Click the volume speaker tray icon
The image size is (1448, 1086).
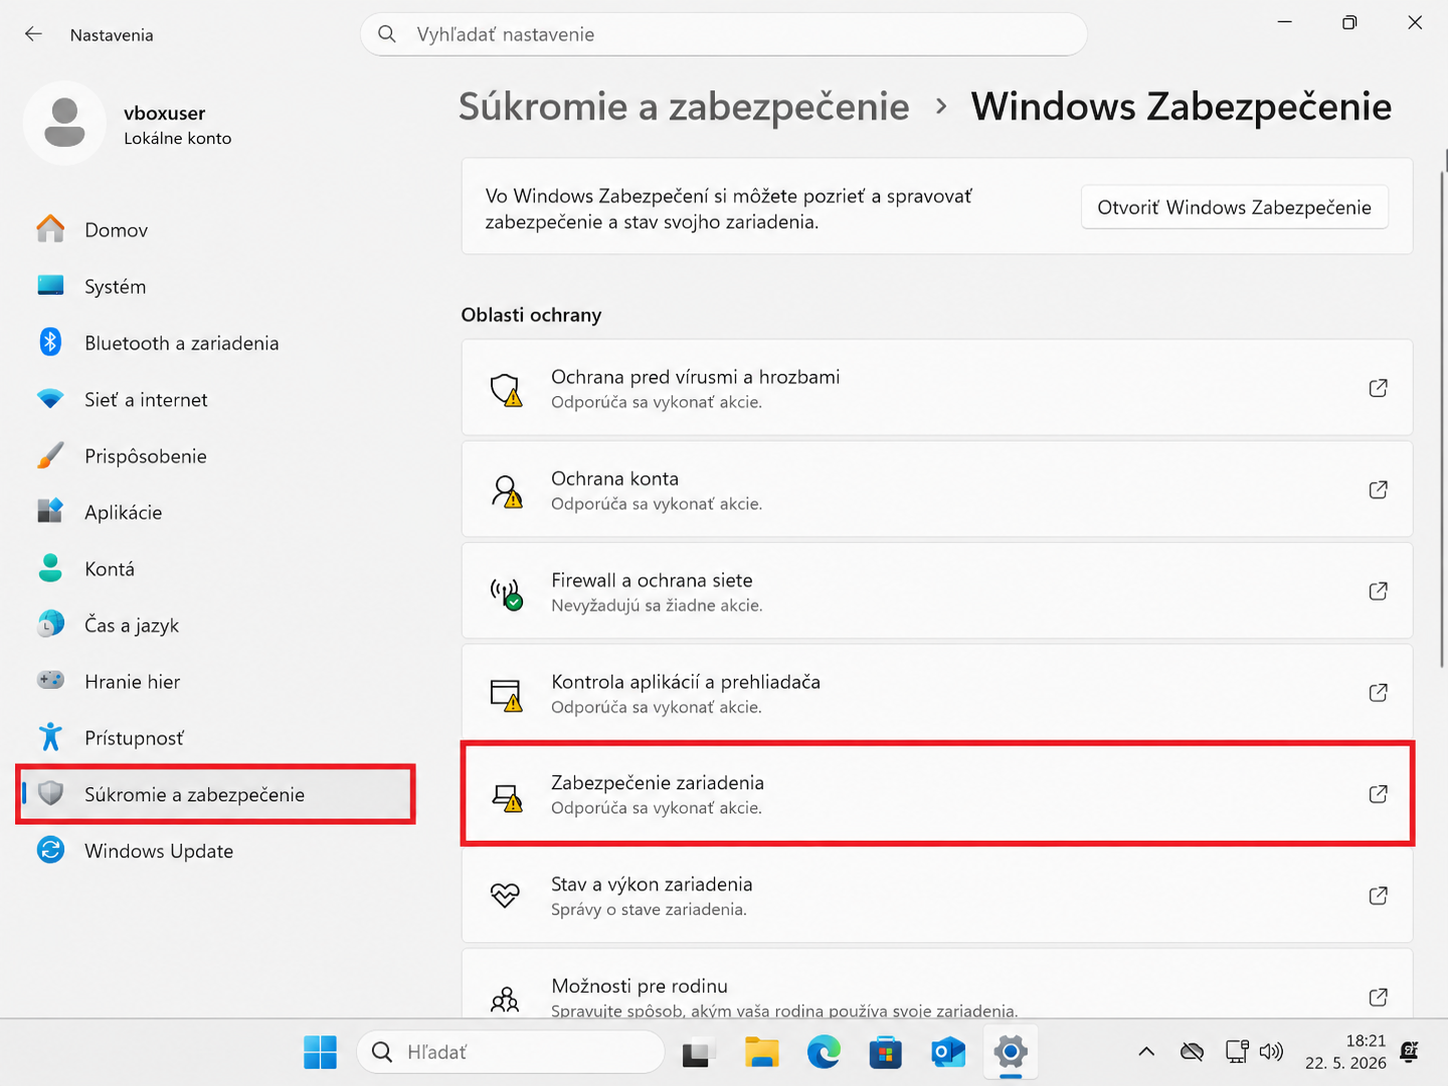(x=1271, y=1051)
